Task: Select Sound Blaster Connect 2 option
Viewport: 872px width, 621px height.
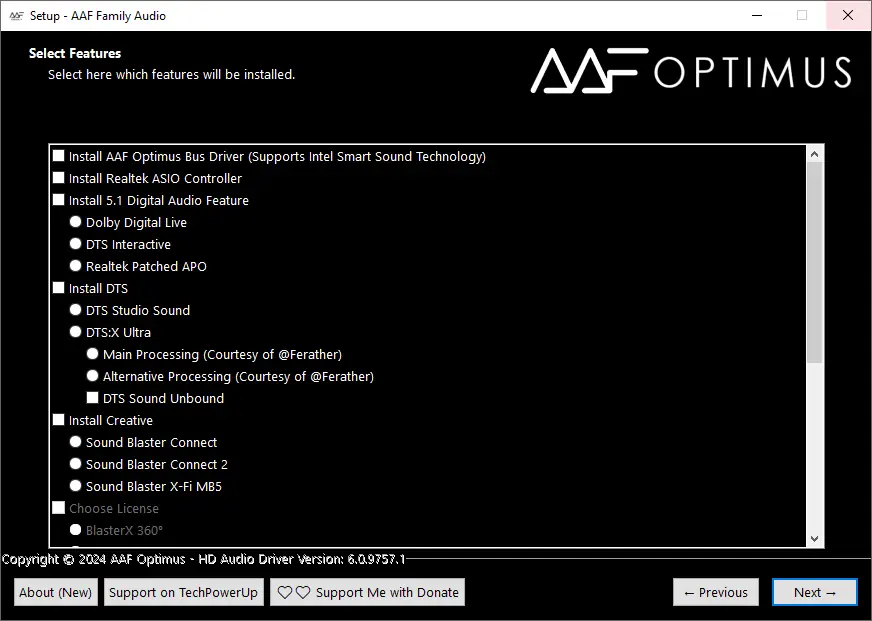Action: pos(75,464)
